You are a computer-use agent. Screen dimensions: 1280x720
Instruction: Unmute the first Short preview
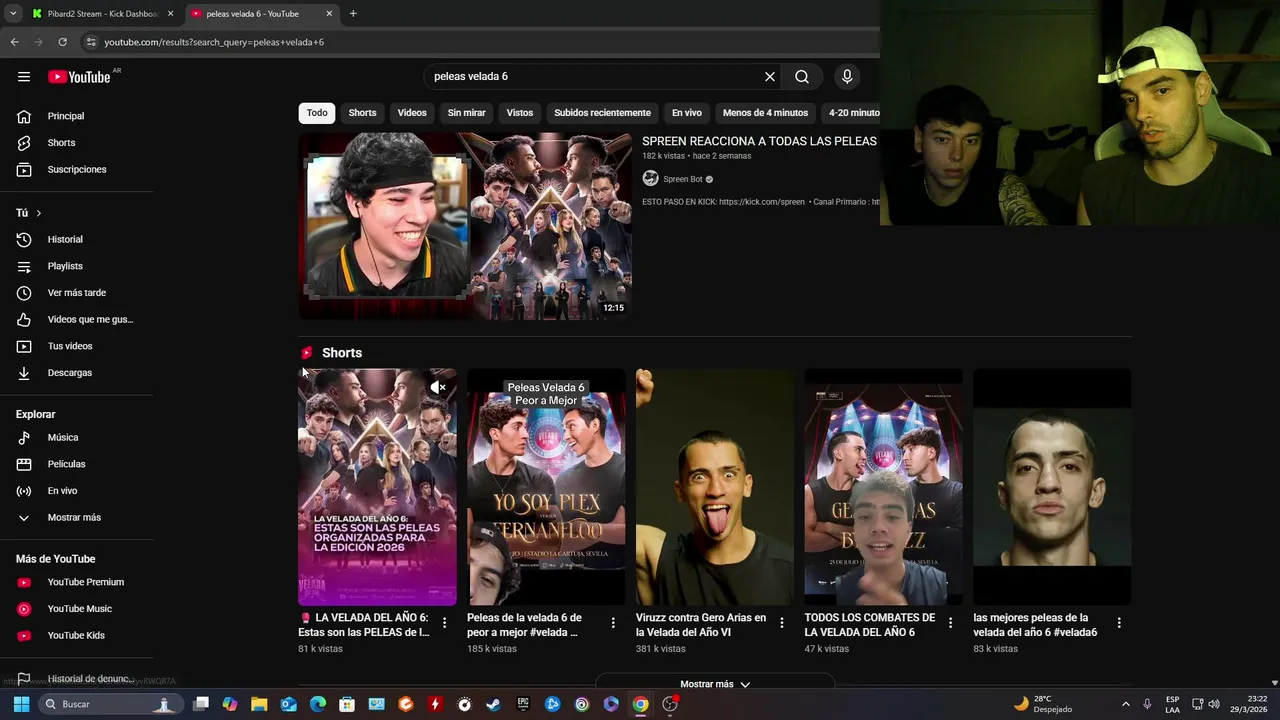(438, 387)
